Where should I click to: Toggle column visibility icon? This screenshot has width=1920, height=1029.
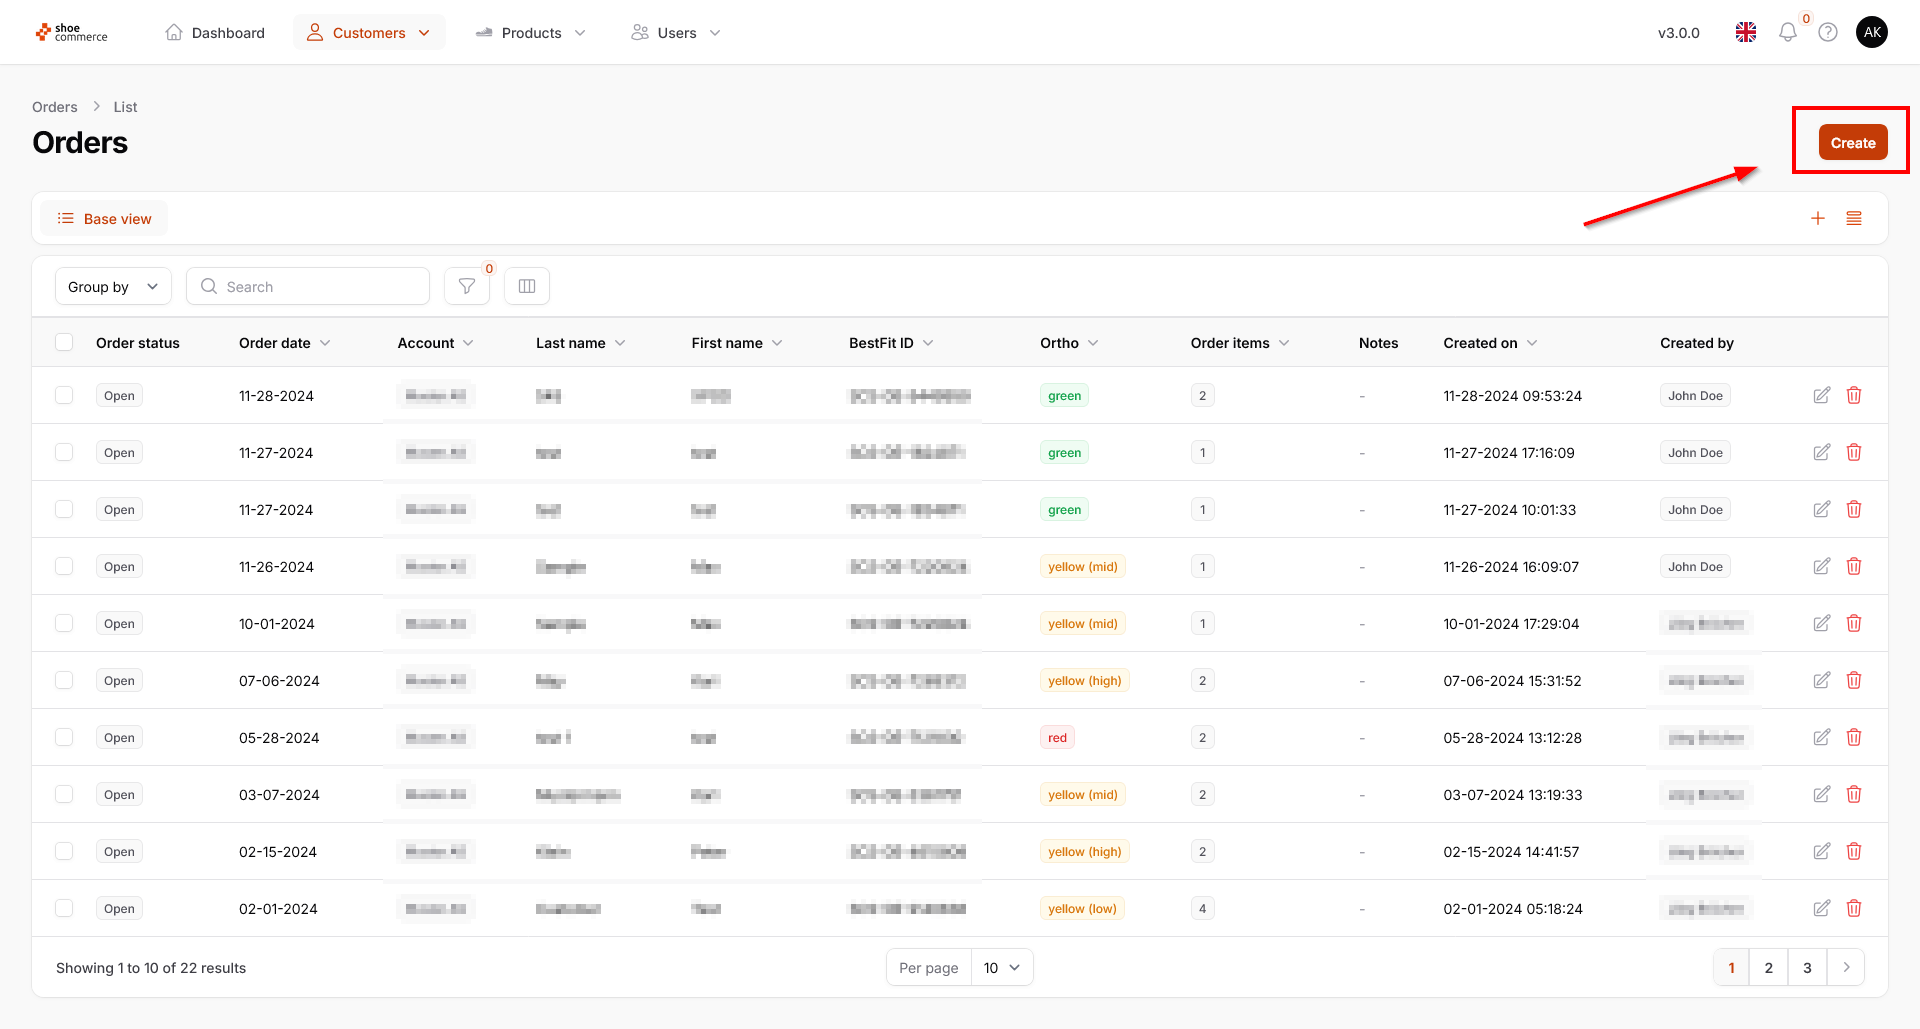(527, 287)
